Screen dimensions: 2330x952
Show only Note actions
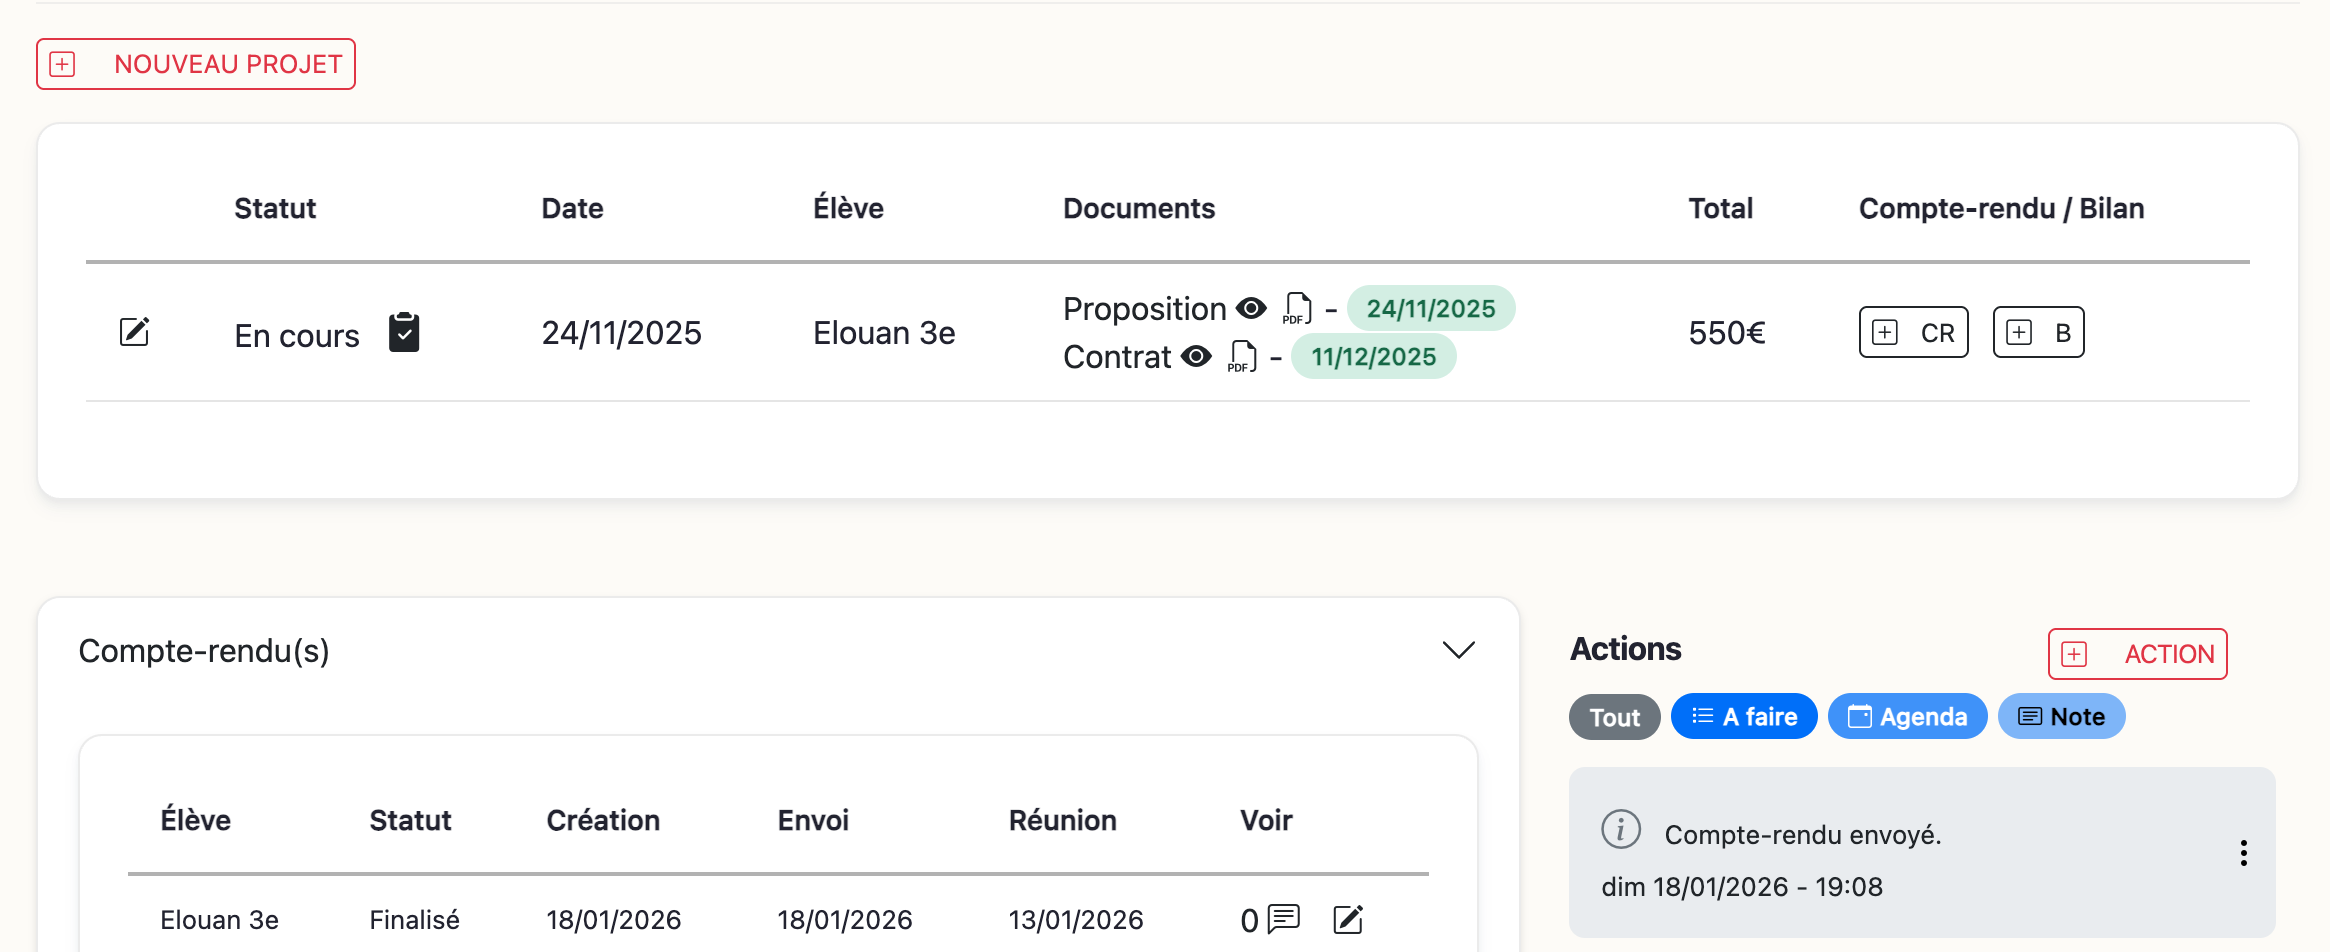pos(2061,717)
